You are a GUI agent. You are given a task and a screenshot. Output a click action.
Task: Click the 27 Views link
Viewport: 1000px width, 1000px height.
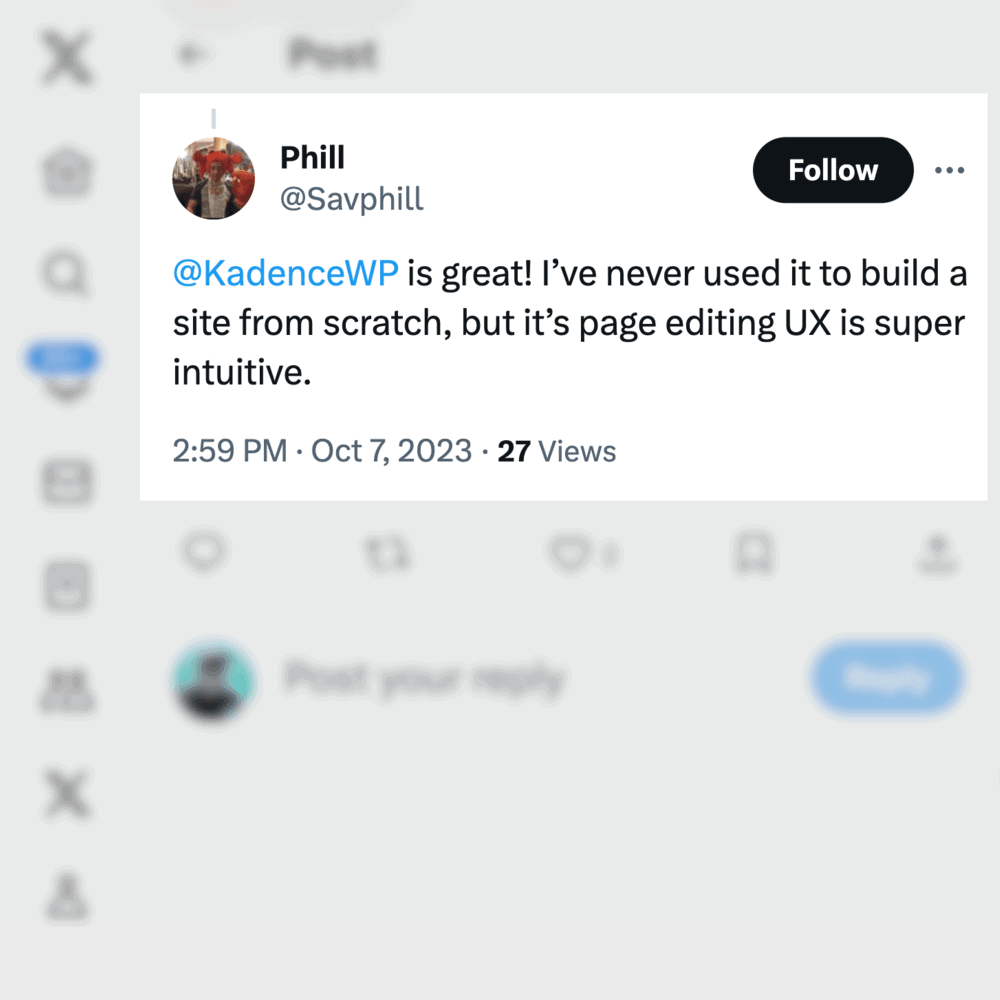tap(556, 451)
